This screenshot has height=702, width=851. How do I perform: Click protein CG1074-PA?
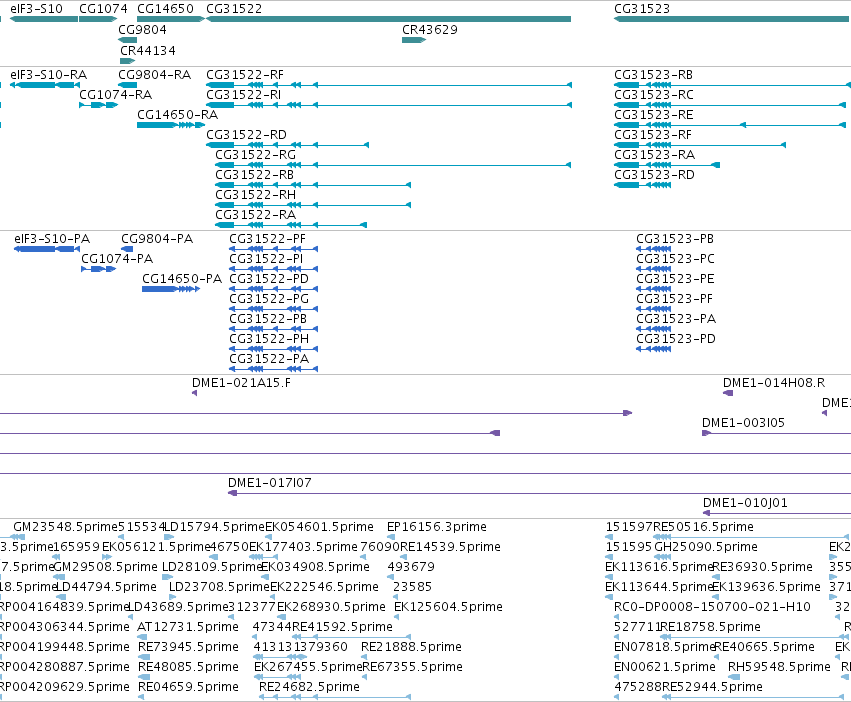coord(98,269)
